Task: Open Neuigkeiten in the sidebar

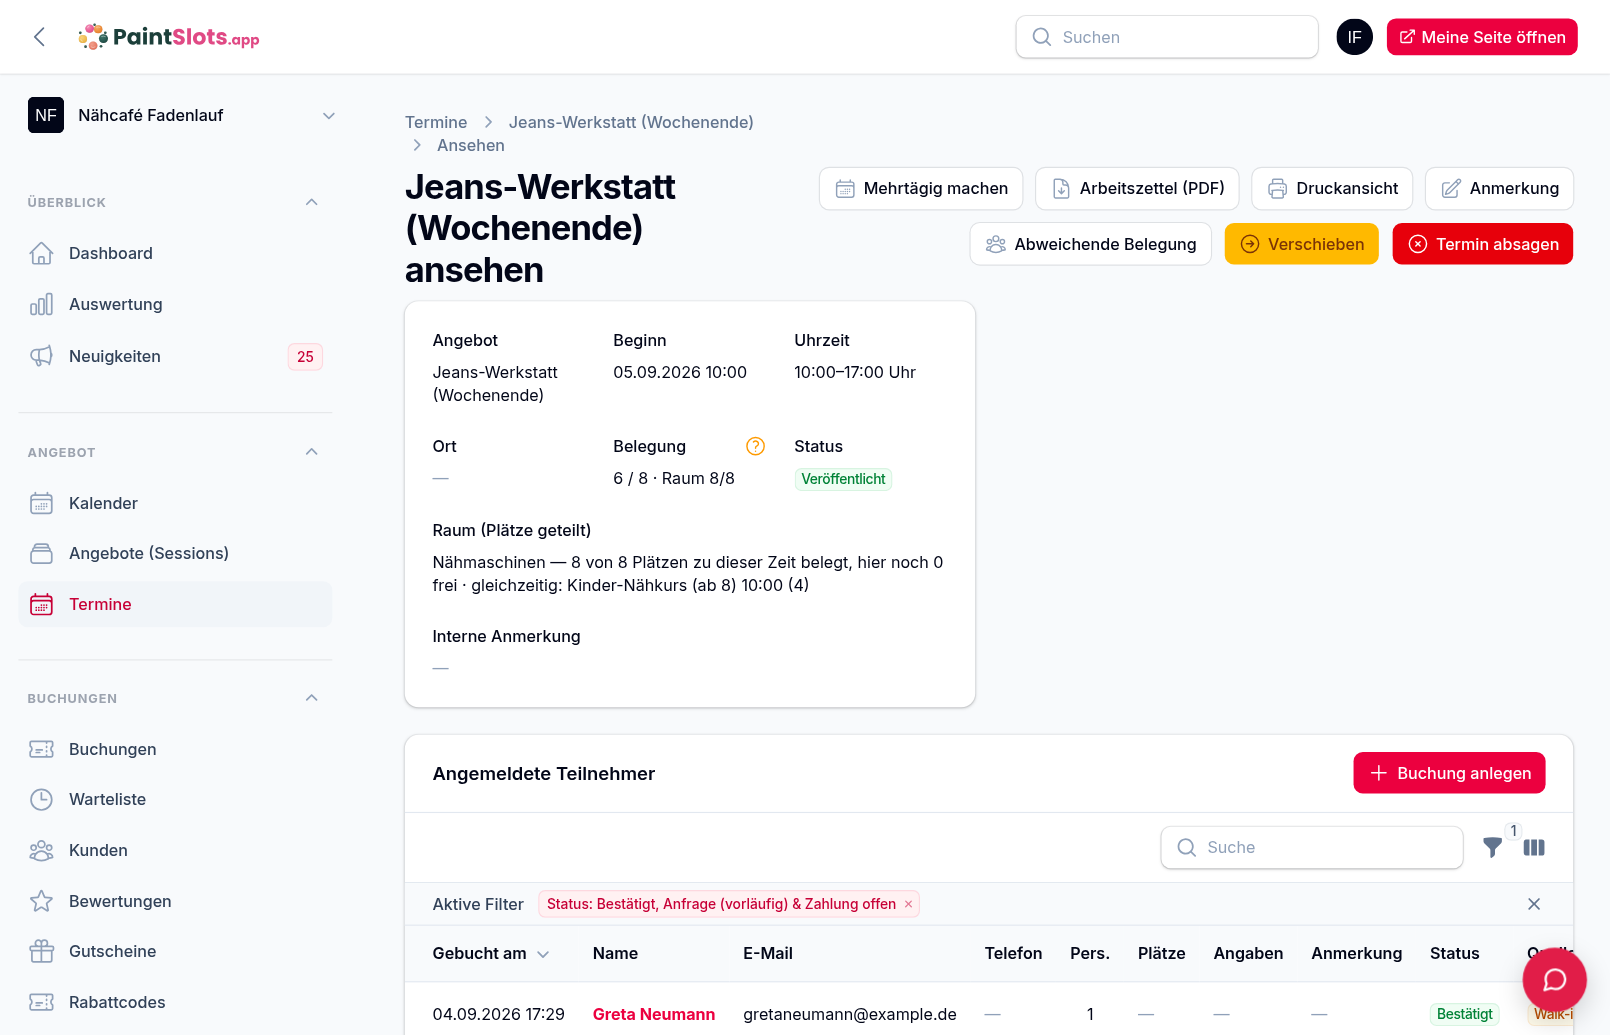Action: (175, 356)
